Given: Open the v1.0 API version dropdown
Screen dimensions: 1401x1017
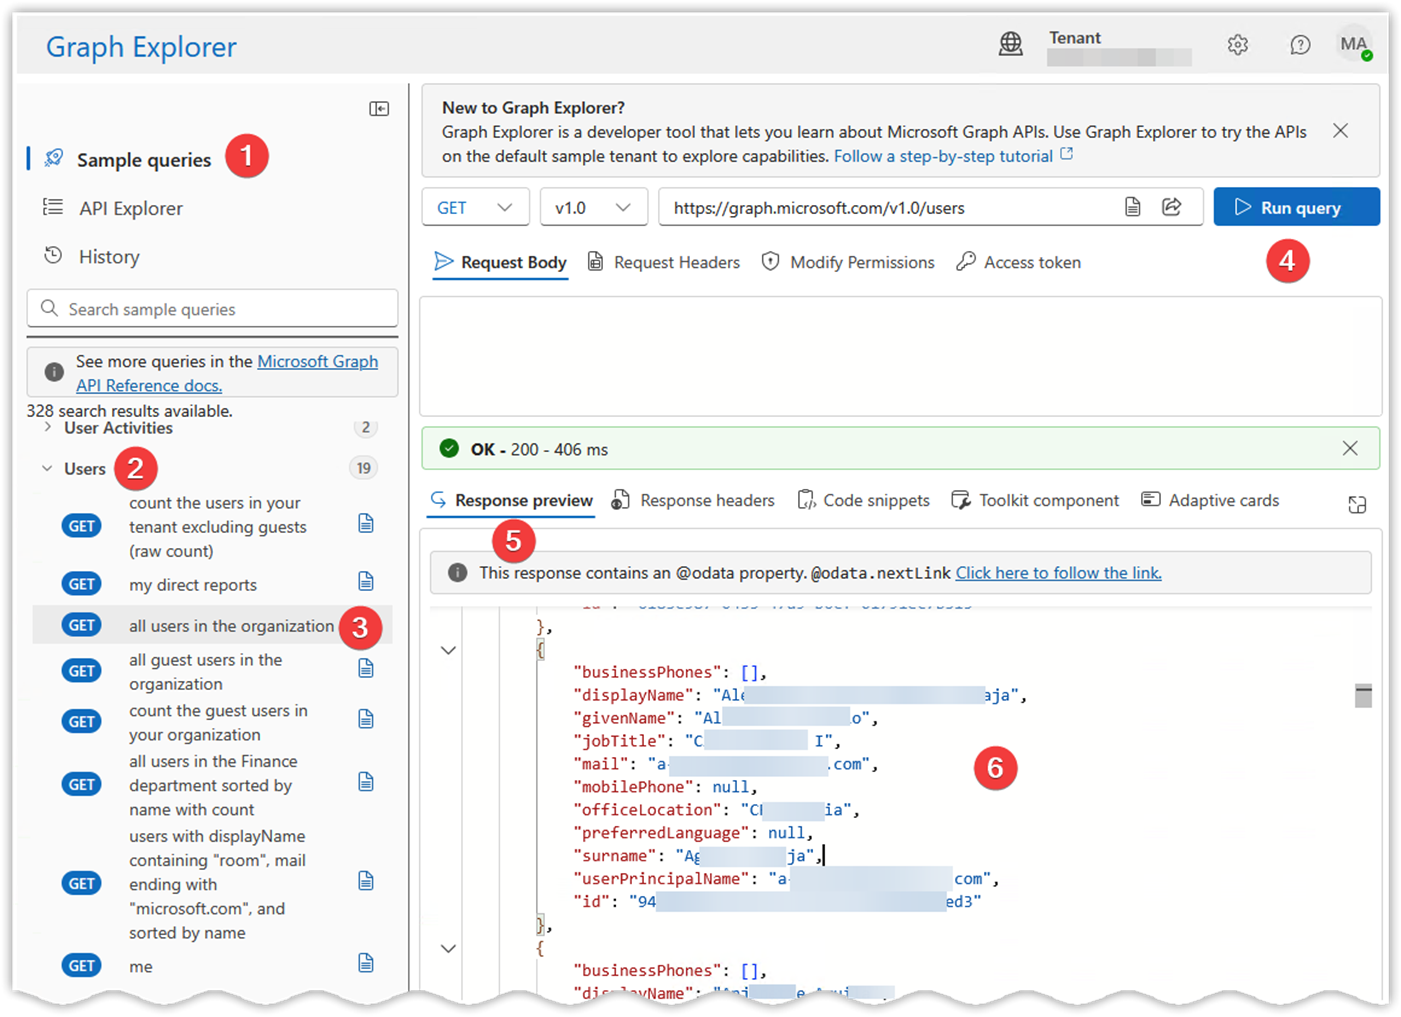Looking at the screenshot, I should point(593,207).
